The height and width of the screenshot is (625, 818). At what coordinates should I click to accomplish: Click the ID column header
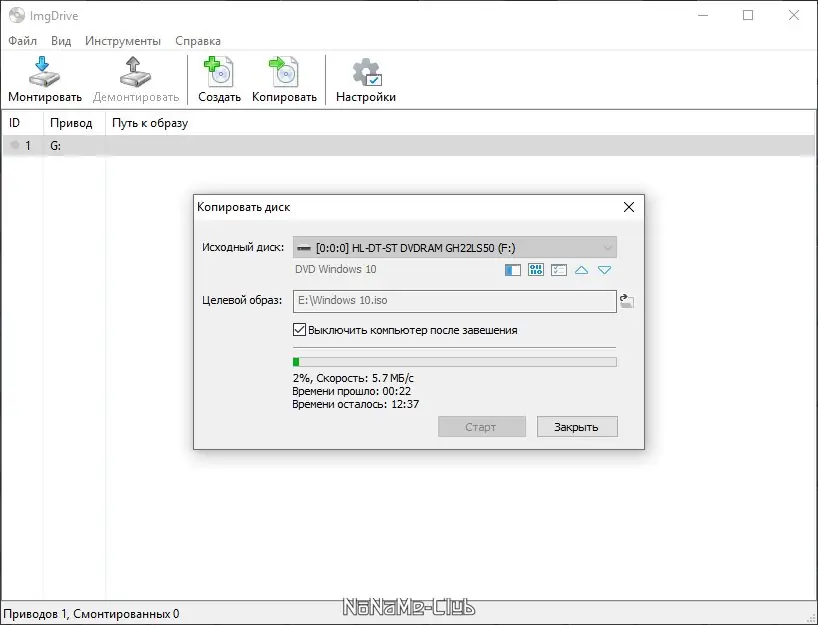[x=22, y=123]
